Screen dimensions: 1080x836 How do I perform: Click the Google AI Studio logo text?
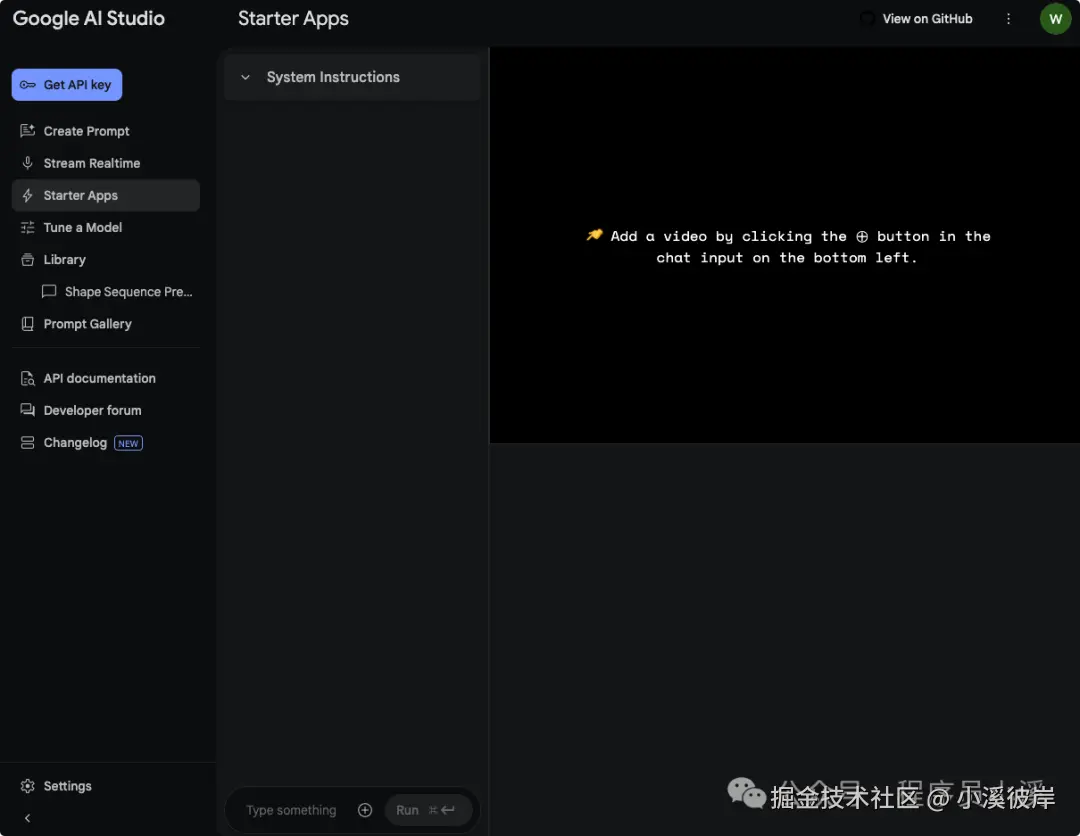[x=89, y=19]
